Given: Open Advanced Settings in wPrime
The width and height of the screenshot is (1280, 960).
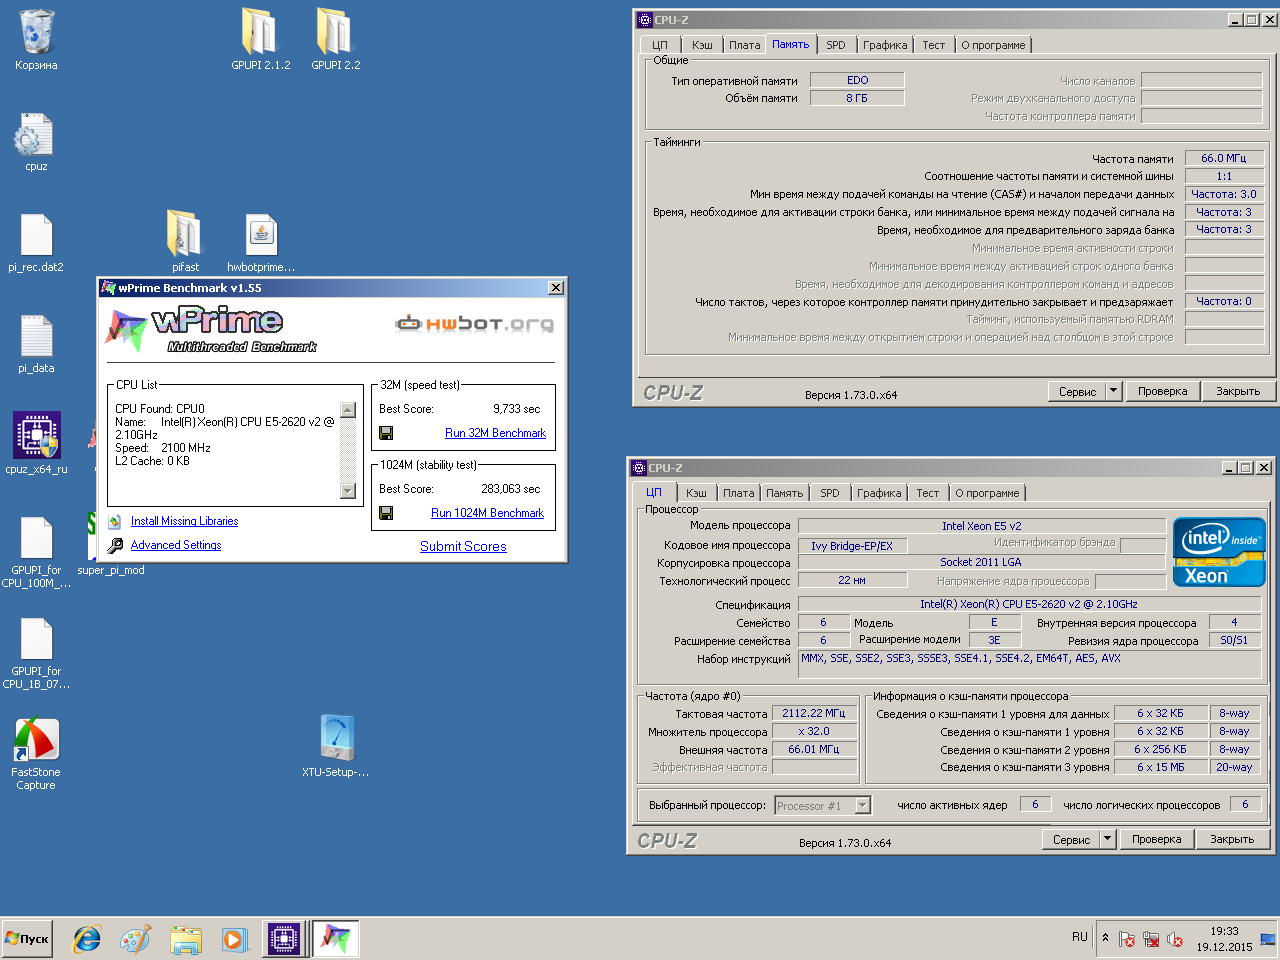Looking at the screenshot, I should (x=176, y=545).
